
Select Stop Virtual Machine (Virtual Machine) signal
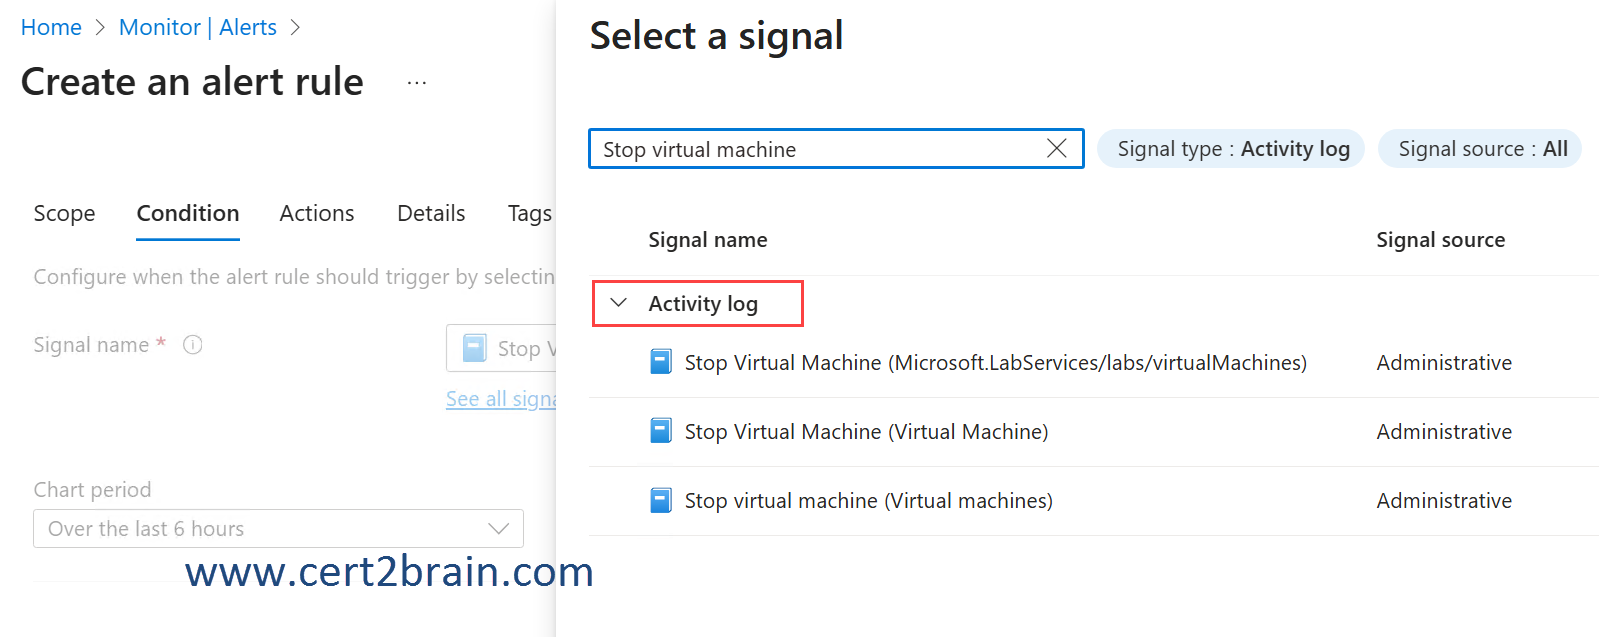tap(866, 432)
